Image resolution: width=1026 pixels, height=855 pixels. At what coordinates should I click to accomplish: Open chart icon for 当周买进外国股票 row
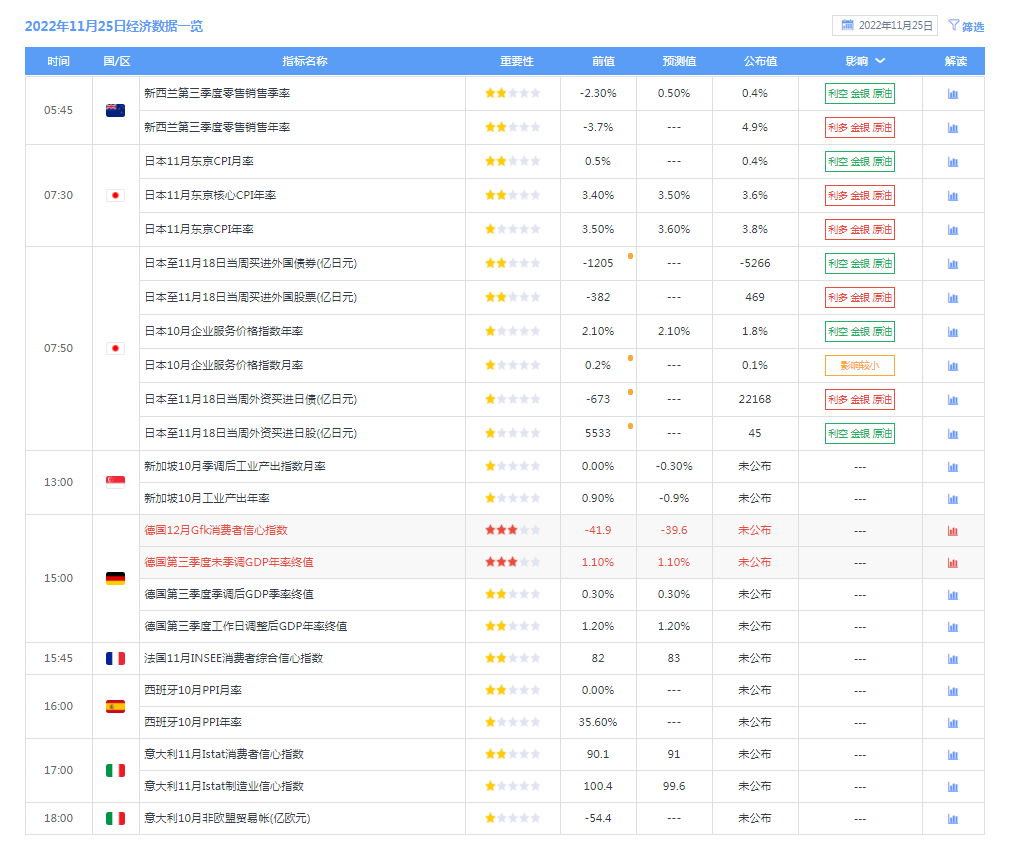tap(953, 298)
